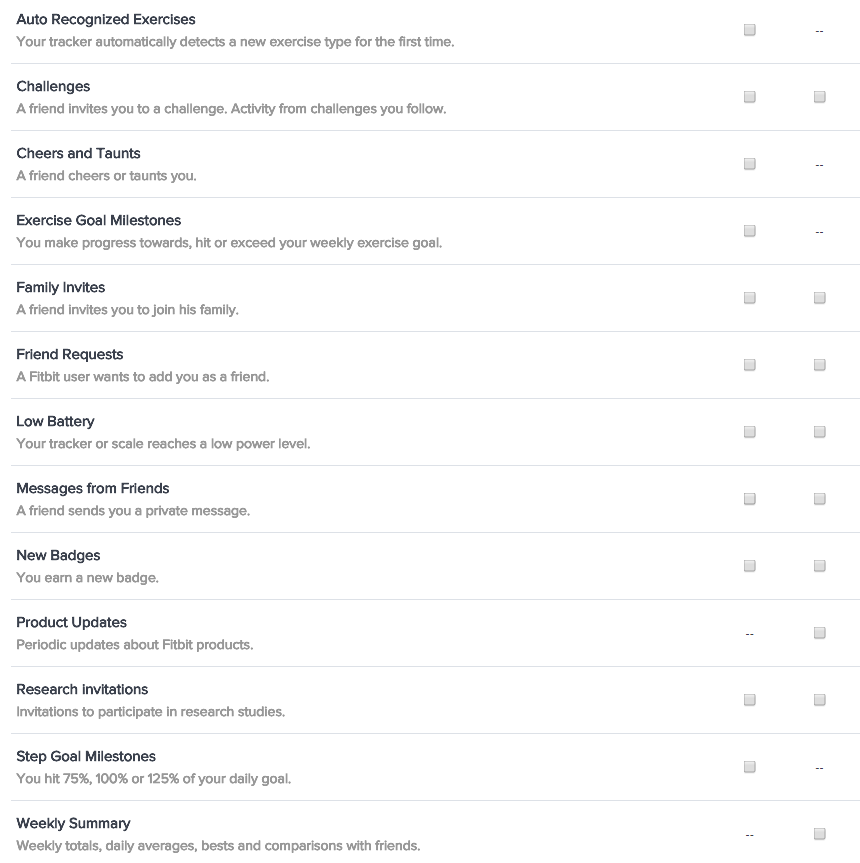This screenshot has height=863, width=860.
Task: Enable the first Research Invitations checkbox
Action: [750, 700]
